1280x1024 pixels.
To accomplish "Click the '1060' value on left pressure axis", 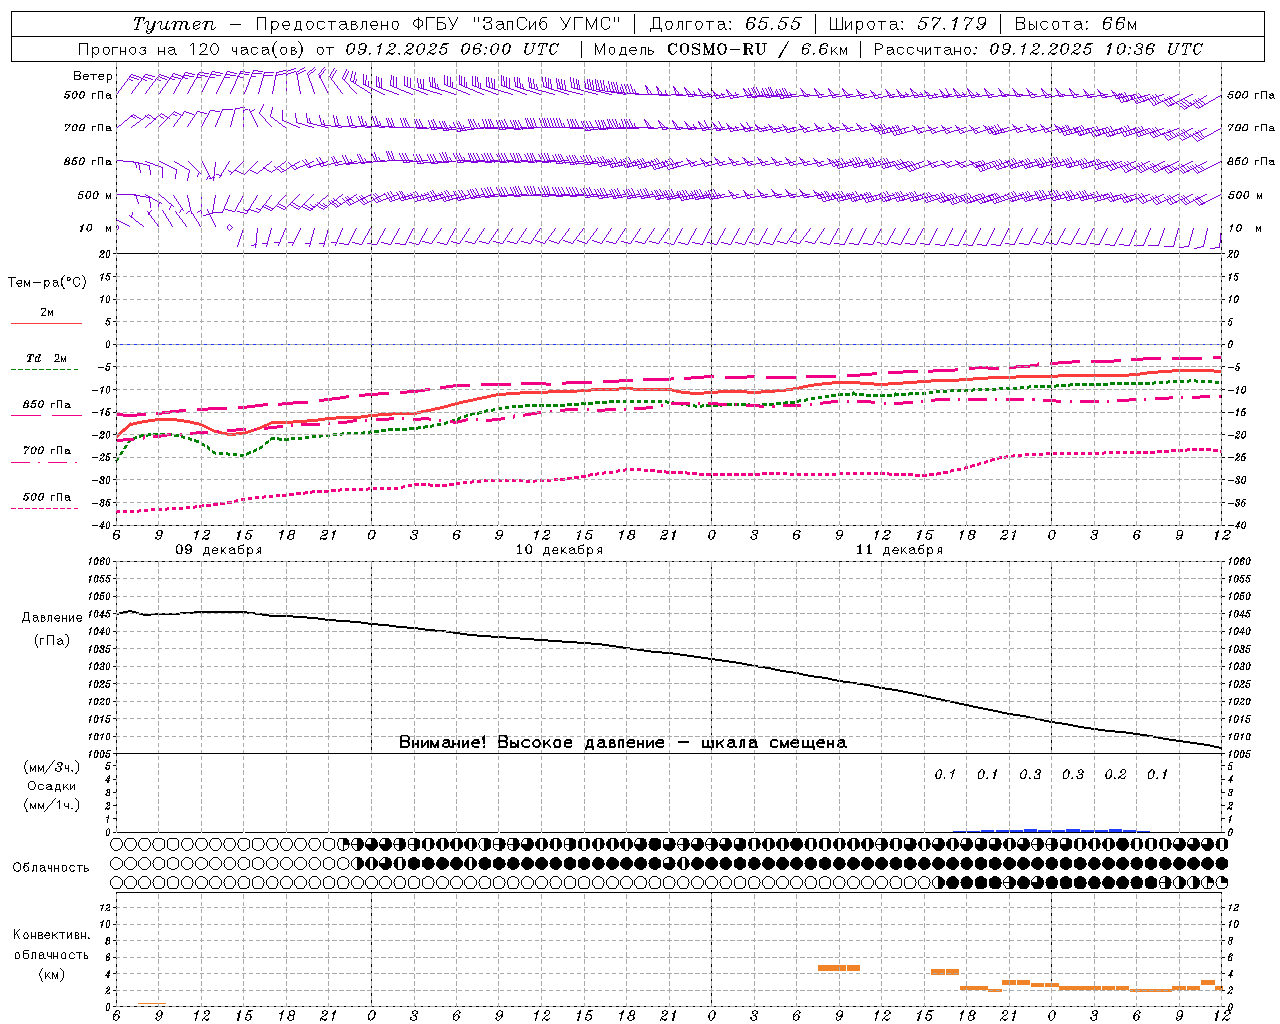I will click(x=98, y=561).
